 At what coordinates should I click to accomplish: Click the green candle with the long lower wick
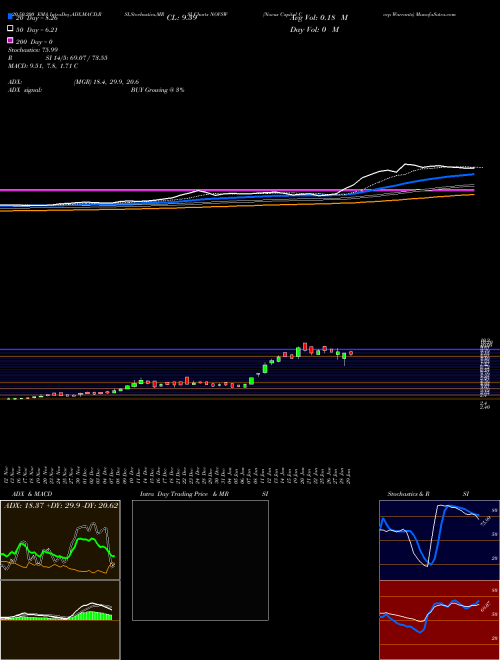344,358
